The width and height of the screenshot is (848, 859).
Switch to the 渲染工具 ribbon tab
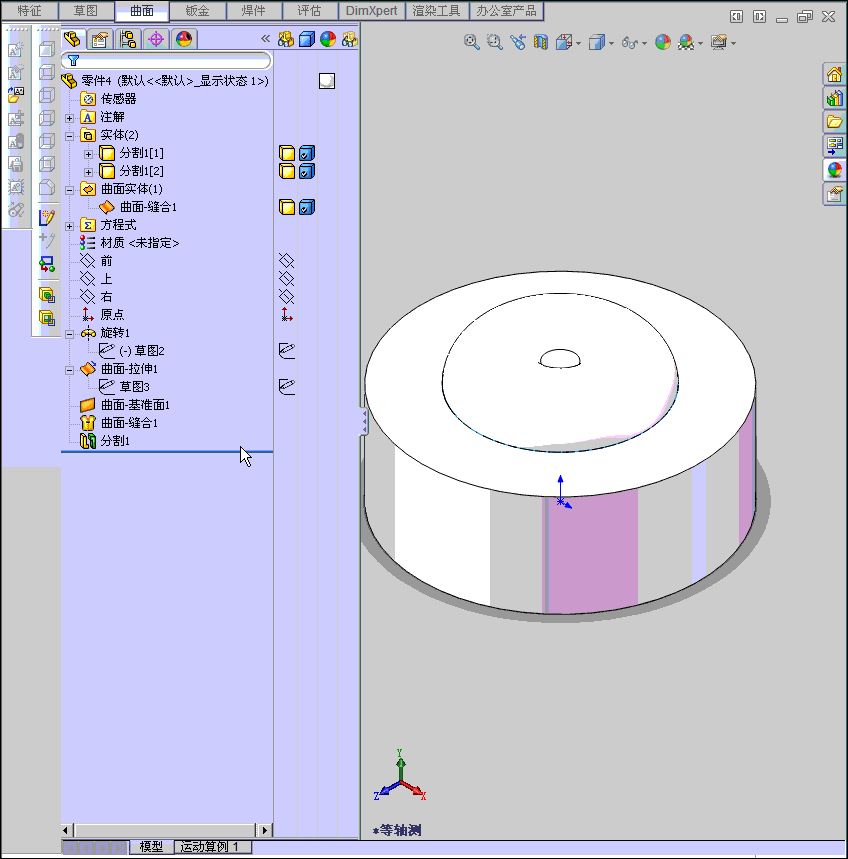[437, 10]
